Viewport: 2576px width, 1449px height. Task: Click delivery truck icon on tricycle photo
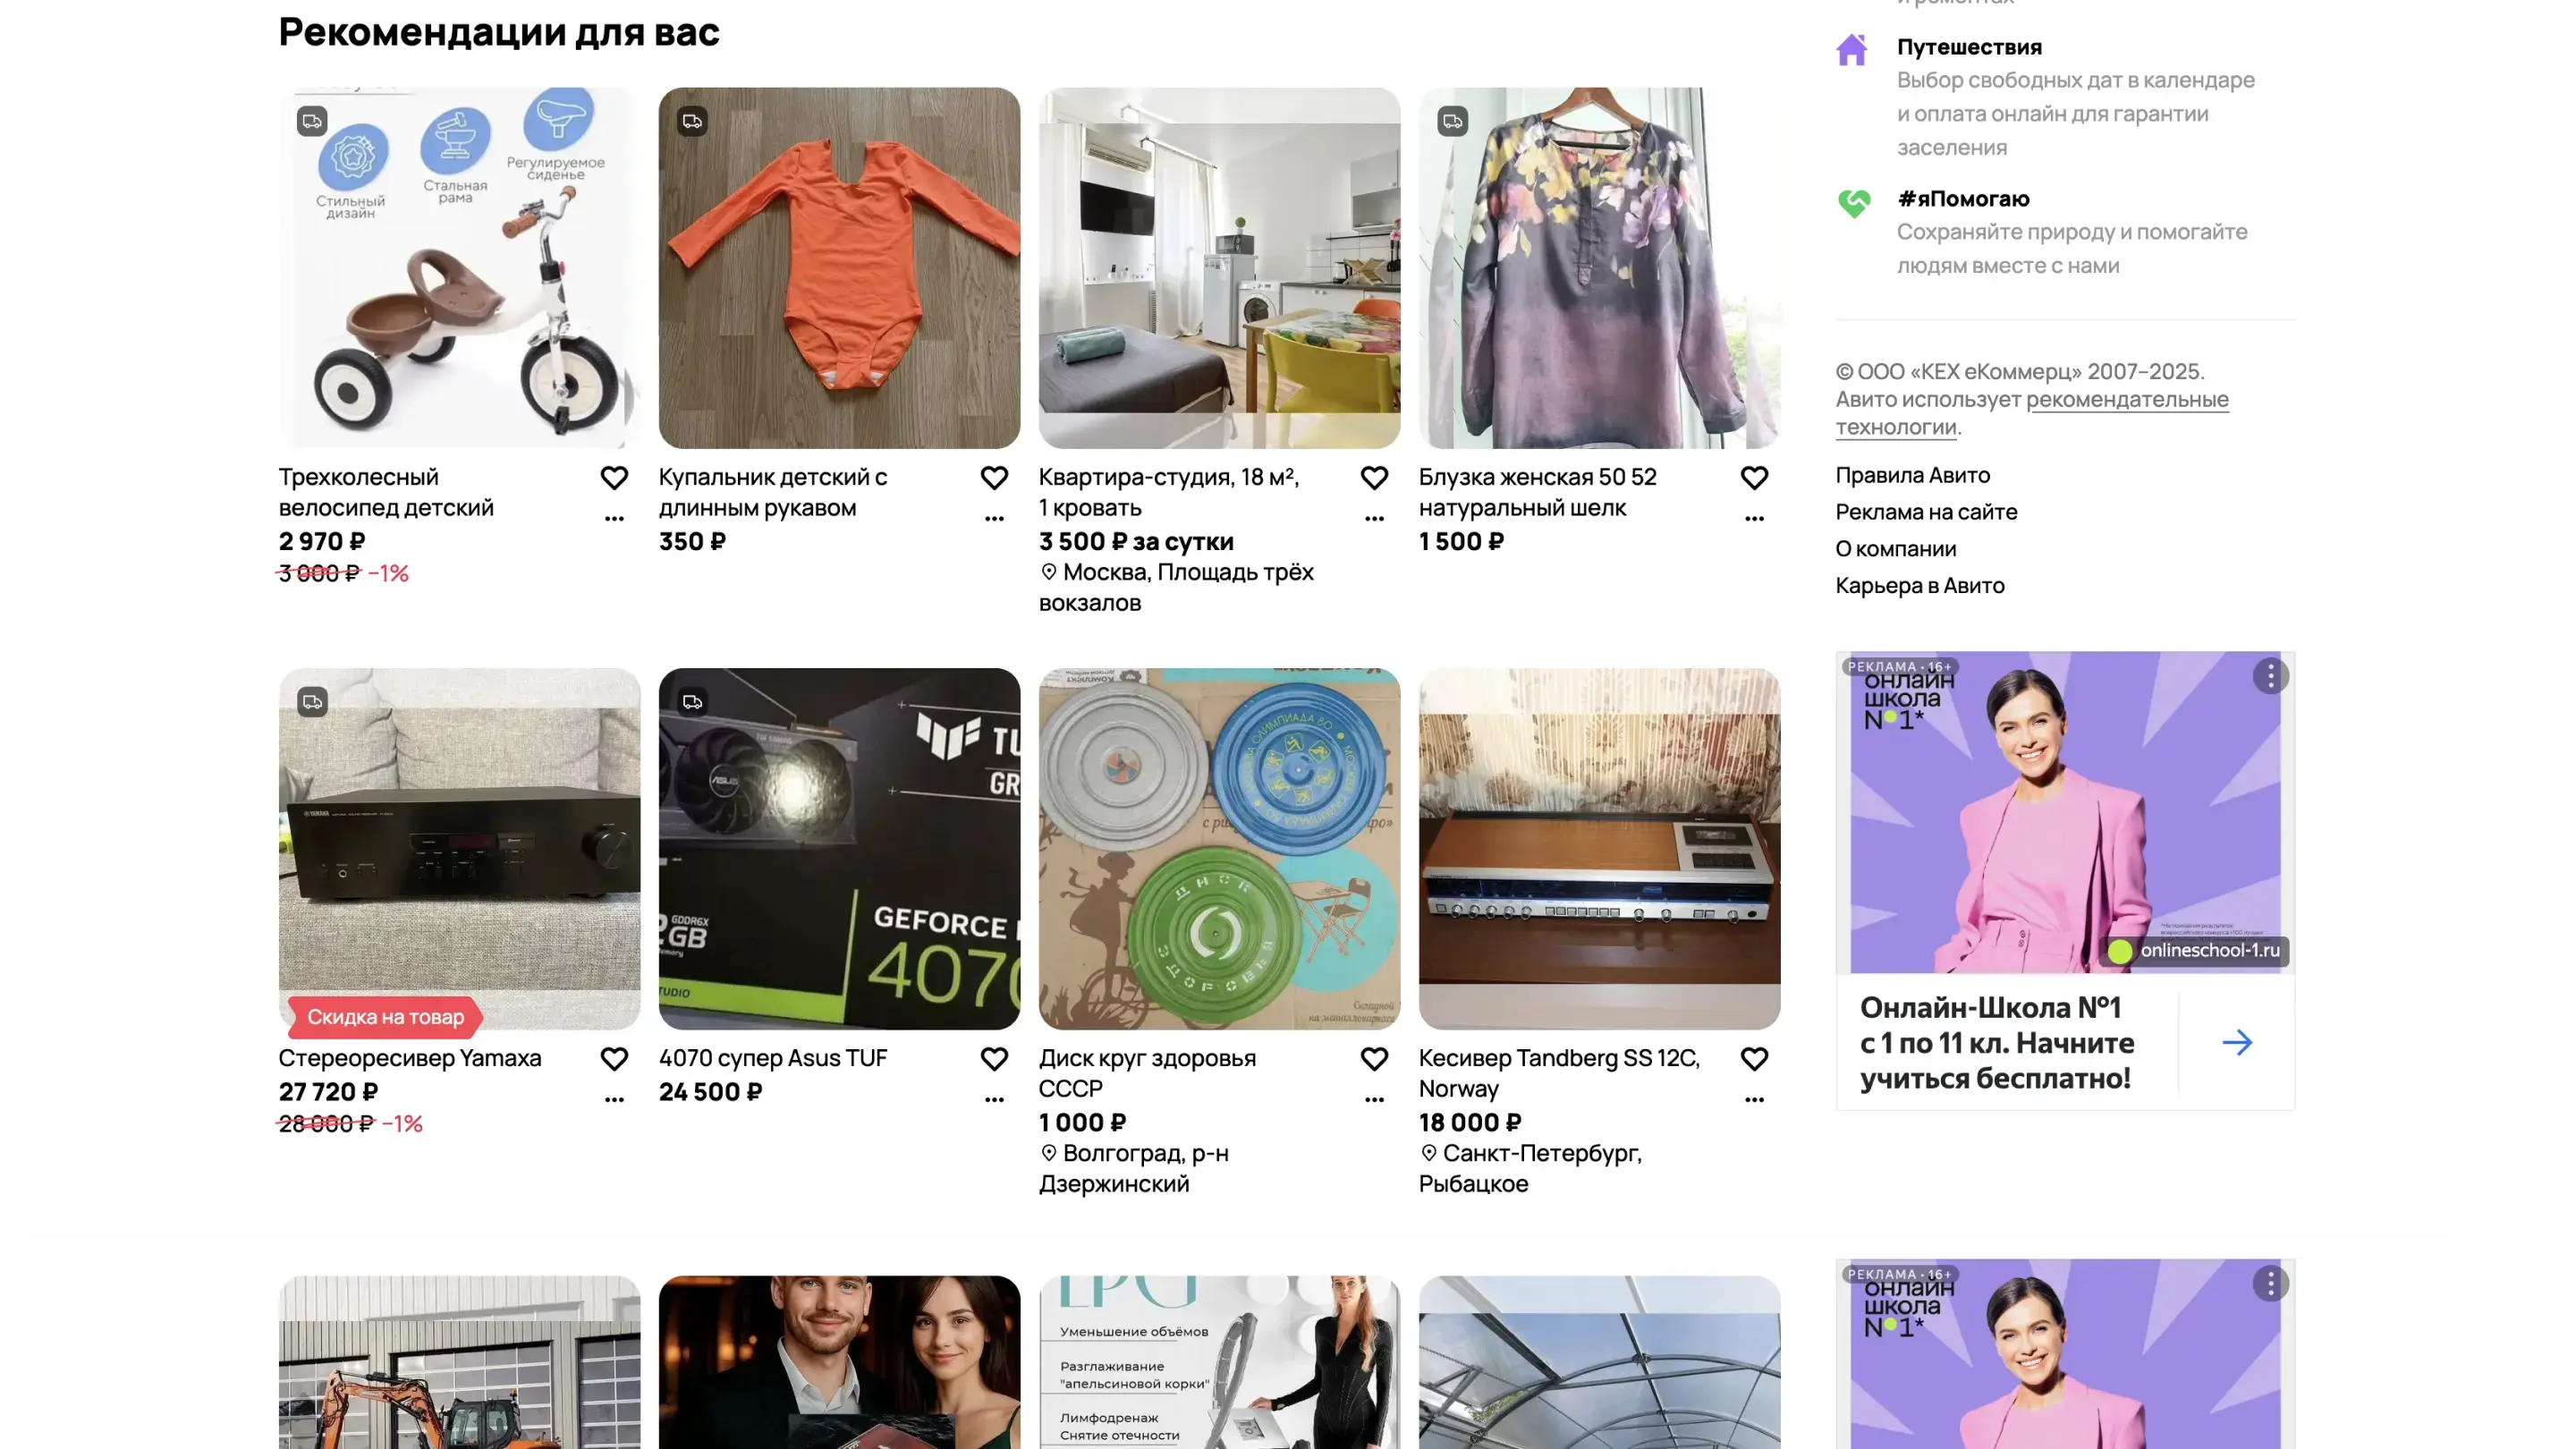(x=312, y=121)
